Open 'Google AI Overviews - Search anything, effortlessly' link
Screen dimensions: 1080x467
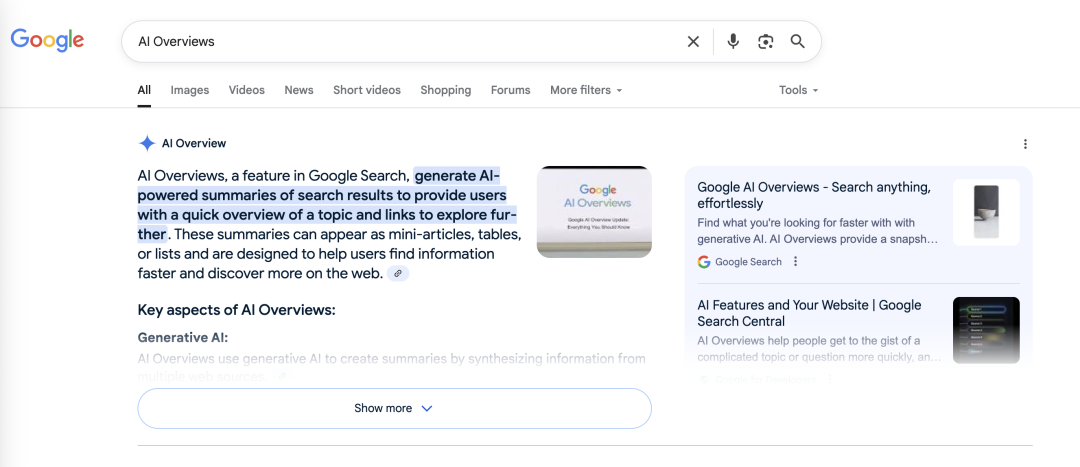pyautogui.click(x=814, y=195)
